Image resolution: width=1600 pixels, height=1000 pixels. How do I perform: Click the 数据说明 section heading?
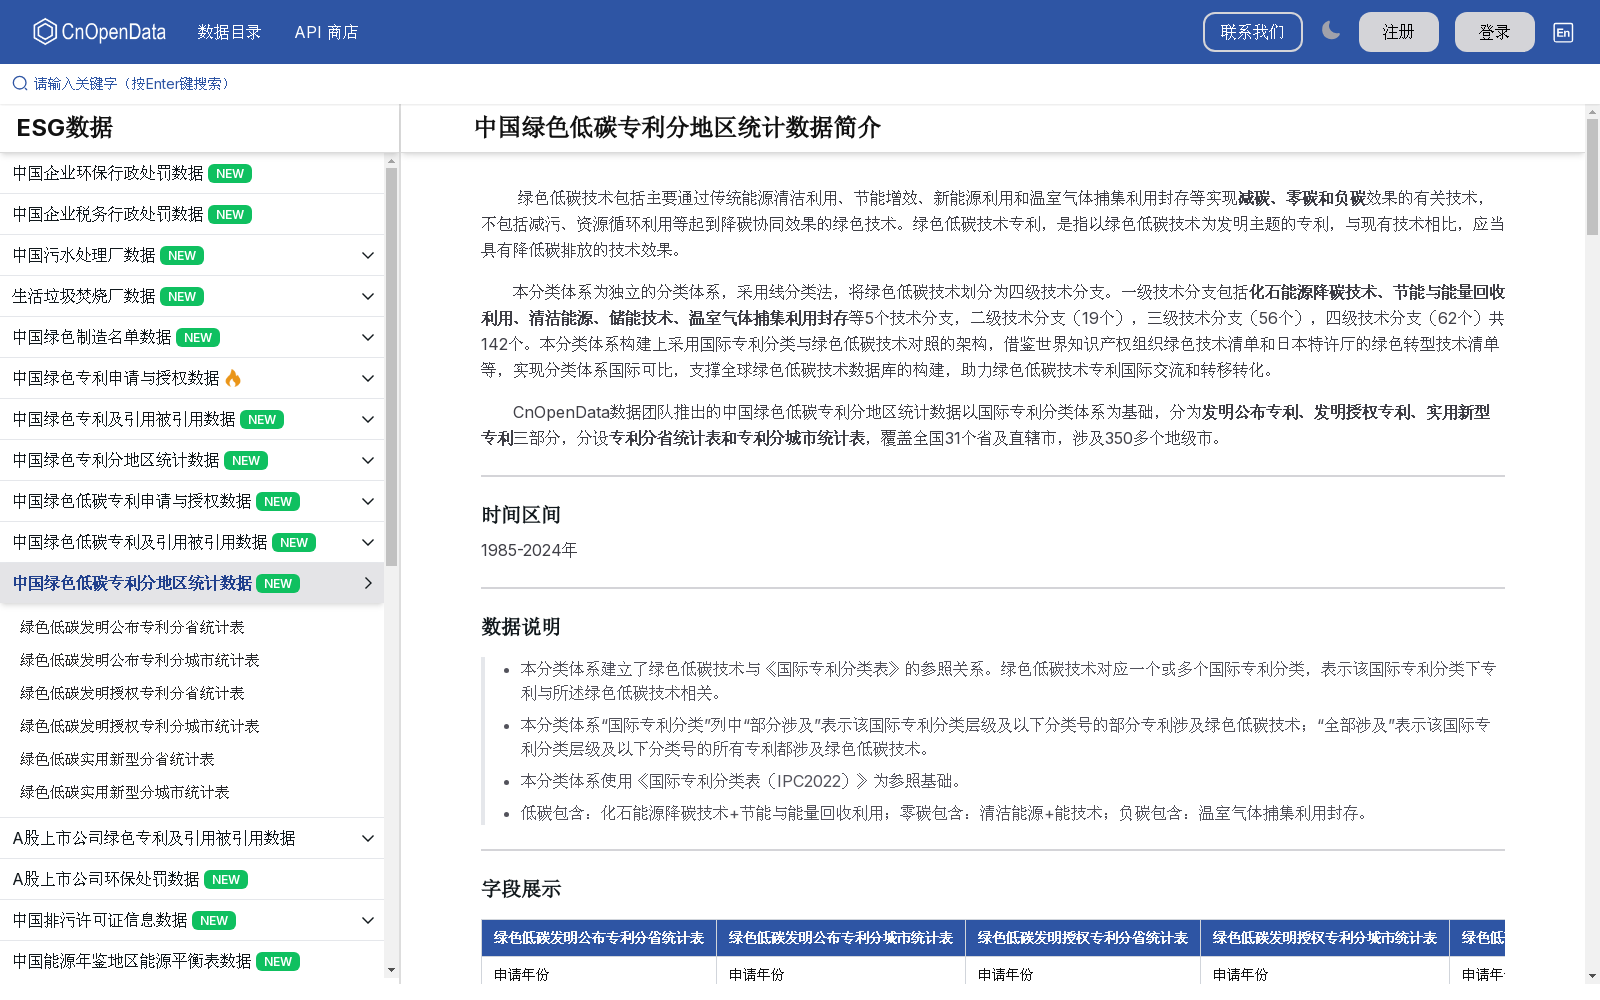tap(521, 627)
